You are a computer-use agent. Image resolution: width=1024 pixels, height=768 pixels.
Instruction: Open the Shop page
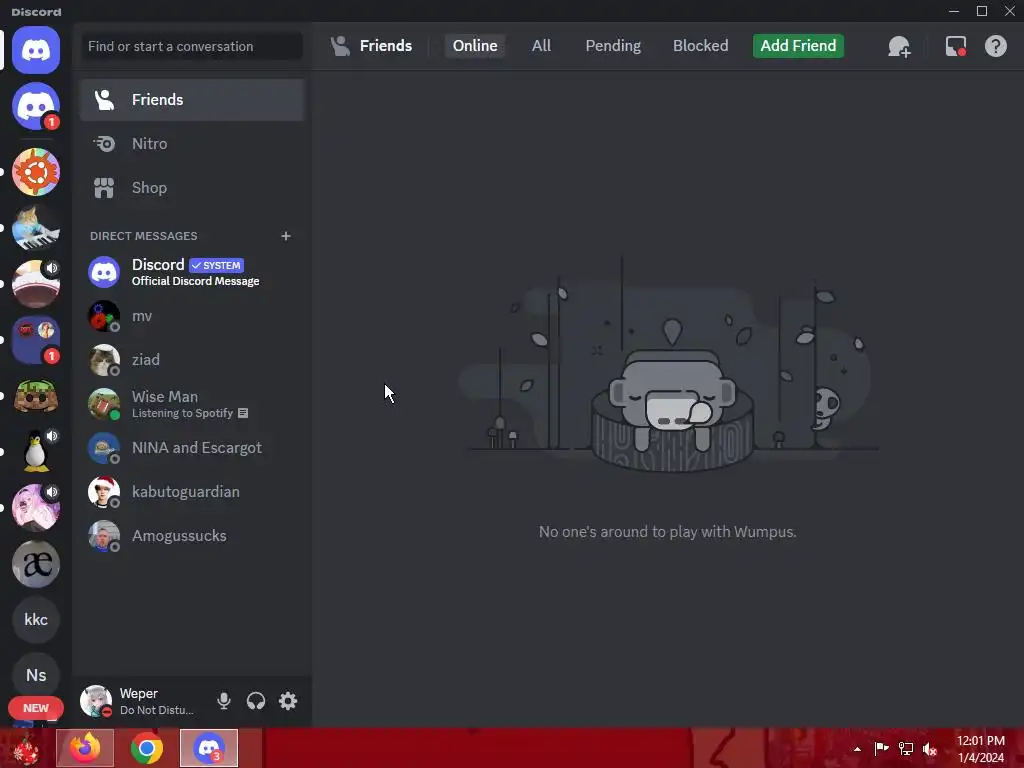[x=192, y=188]
